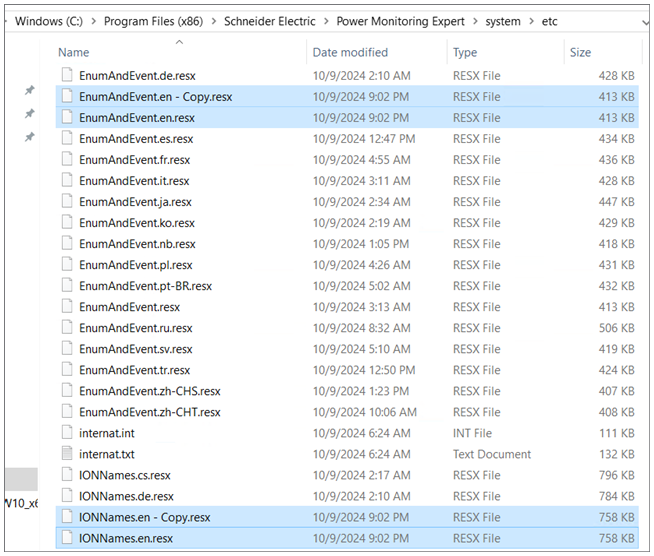Click the EnumAndEvent.nb.resx file icon
The width and height of the screenshot is (654, 556).
pyautogui.click(x=67, y=243)
